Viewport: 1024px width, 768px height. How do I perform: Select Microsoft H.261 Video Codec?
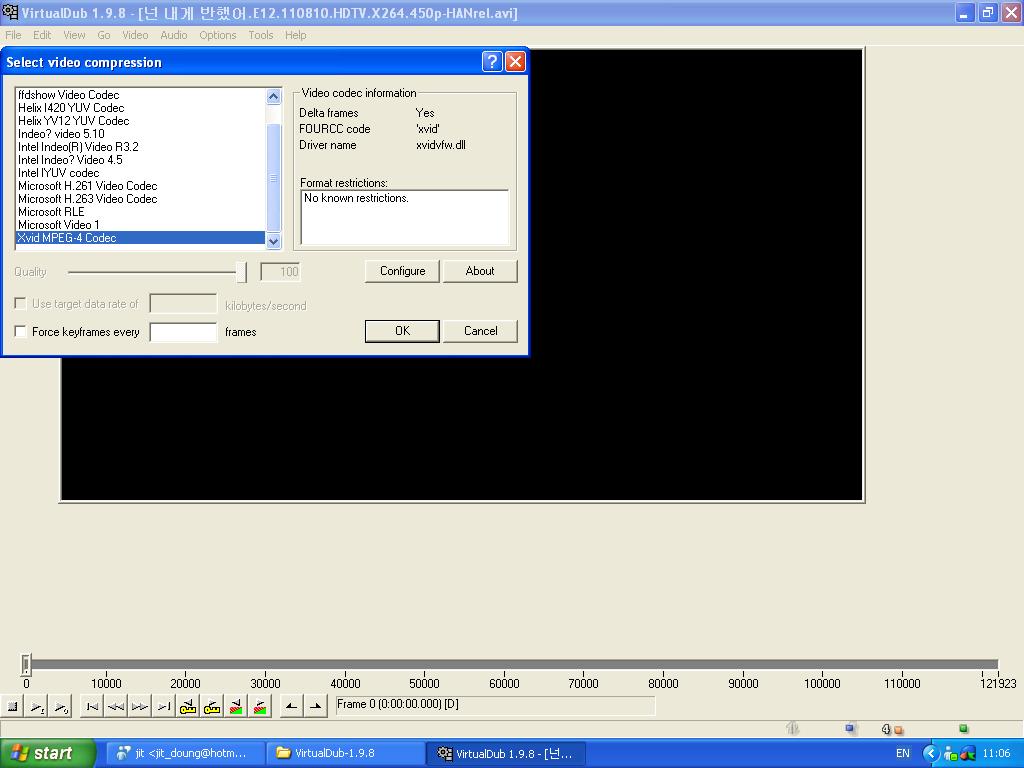(140, 186)
